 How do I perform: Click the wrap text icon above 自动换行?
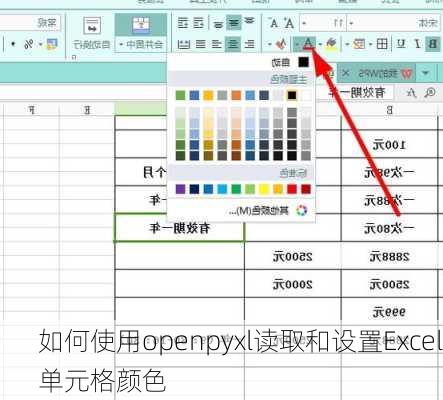coord(91,25)
